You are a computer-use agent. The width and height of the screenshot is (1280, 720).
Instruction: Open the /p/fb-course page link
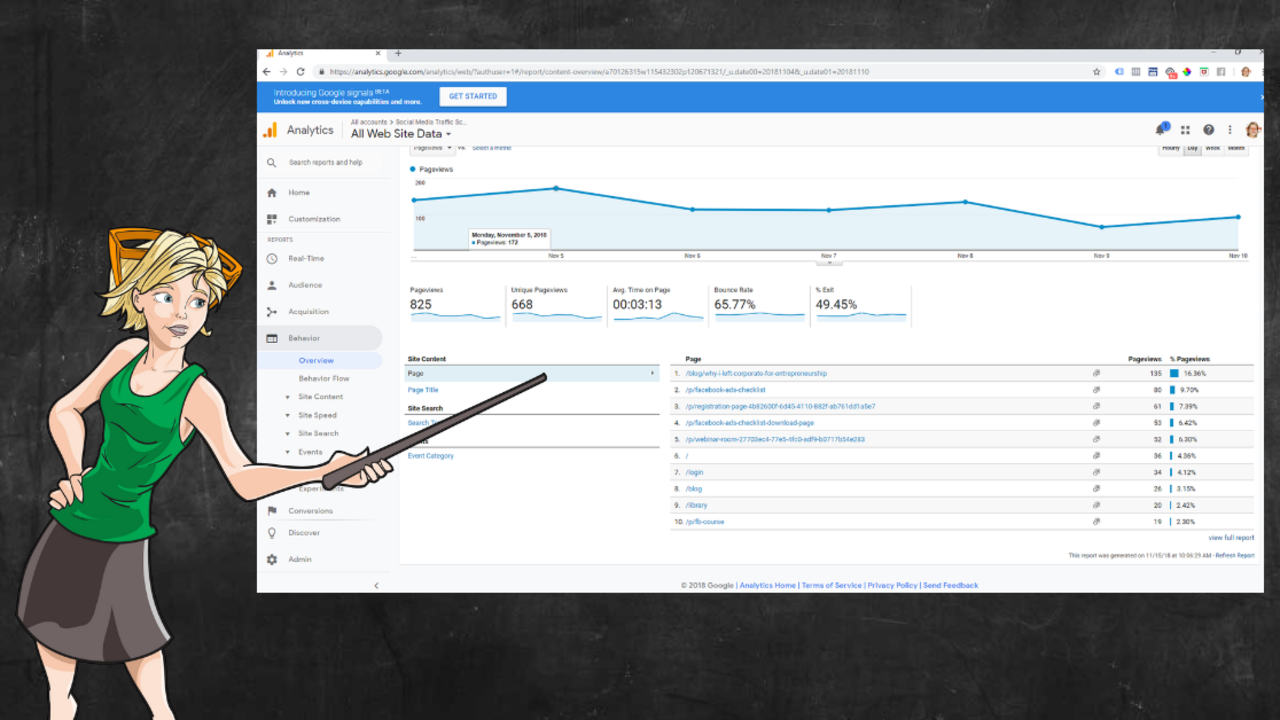pyautogui.click(x=705, y=522)
